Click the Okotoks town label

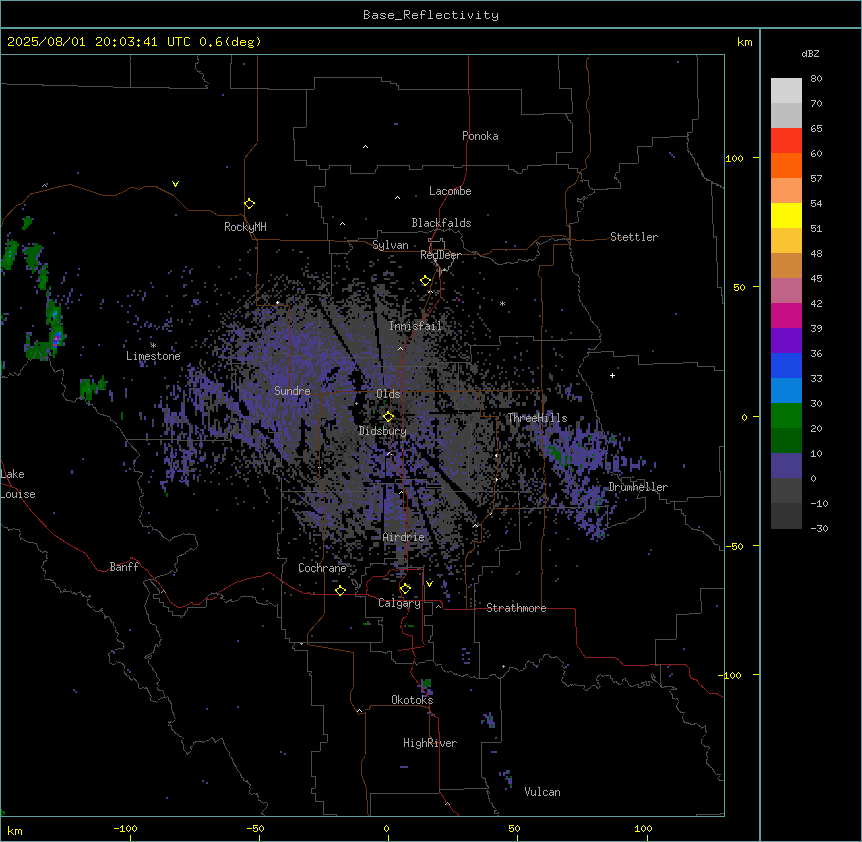[412, 700]
